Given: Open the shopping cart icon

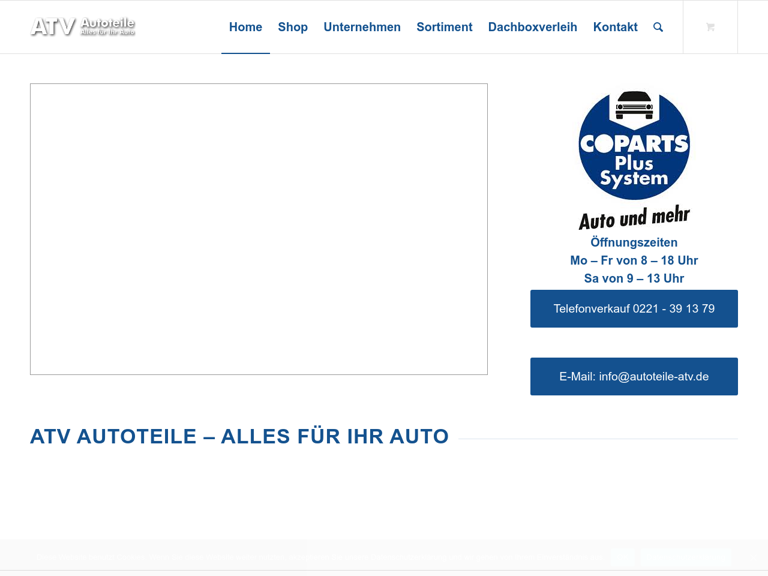Looking at the screenshot, I should coord(710,27).
